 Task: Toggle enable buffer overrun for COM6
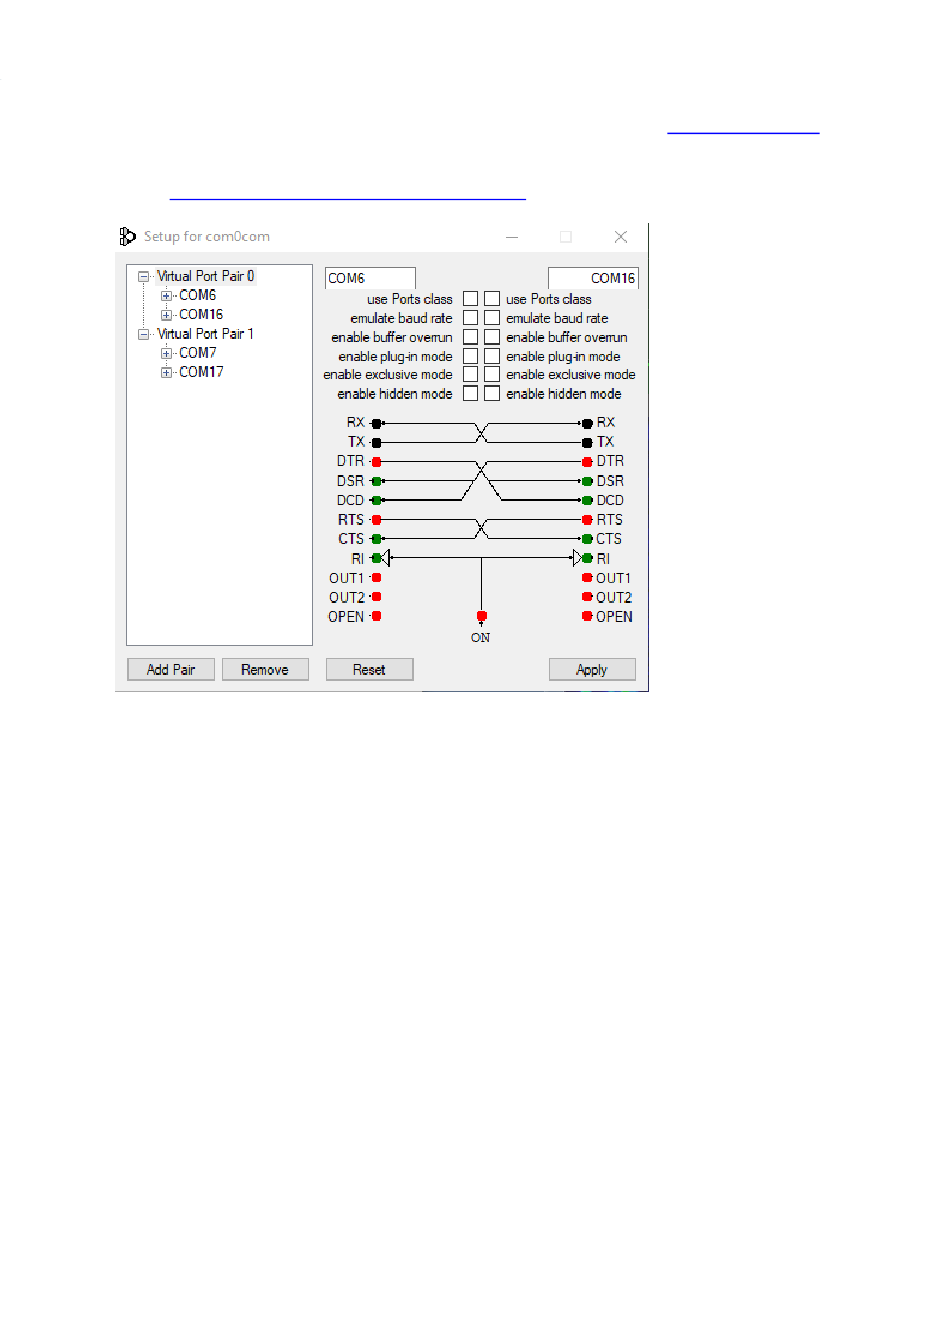tap(470, 337)
